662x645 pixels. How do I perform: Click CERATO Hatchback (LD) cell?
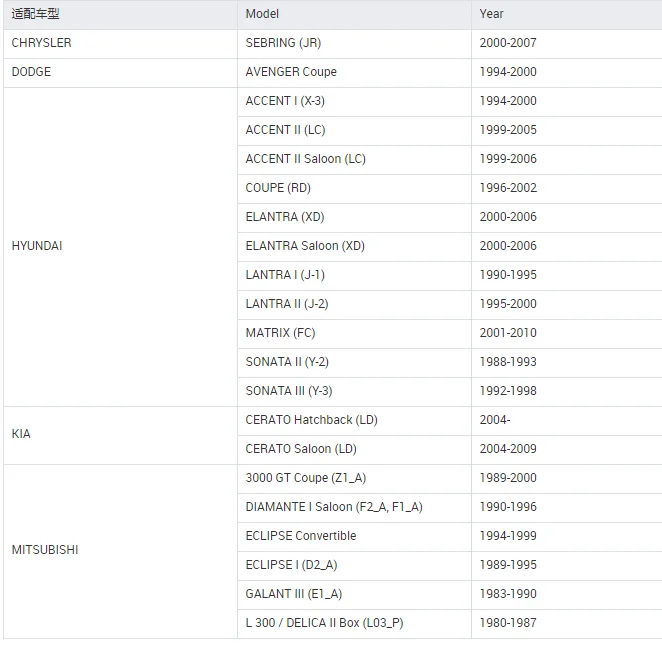click(354, 421)
